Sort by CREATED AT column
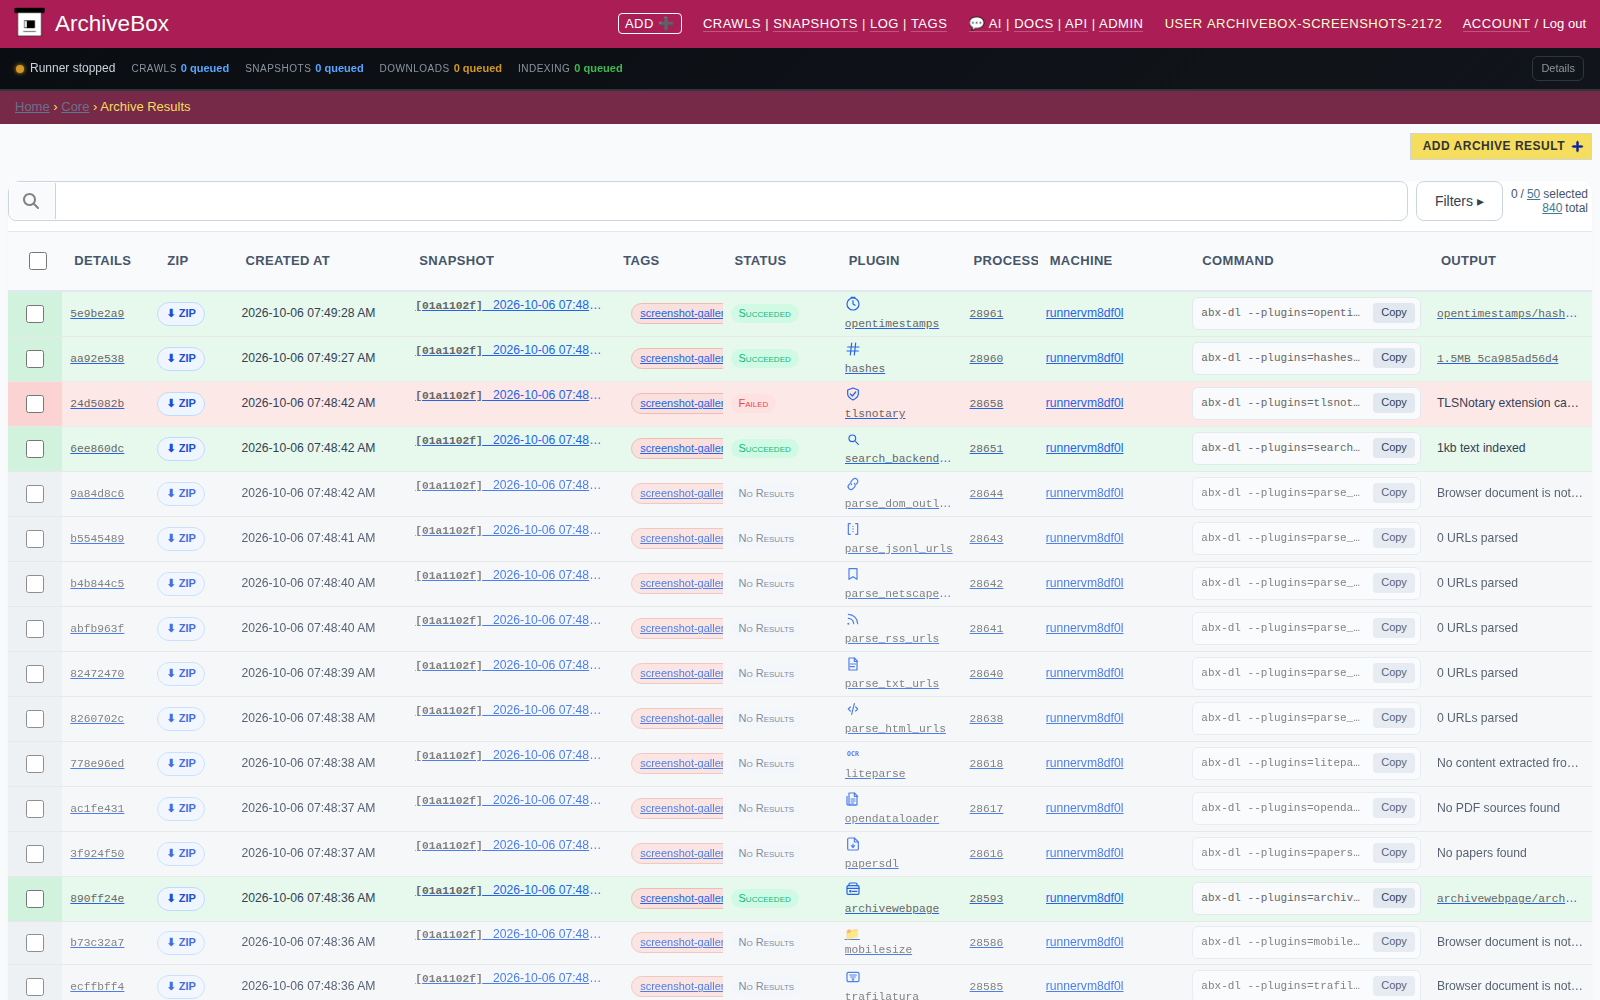 point(287,261)
